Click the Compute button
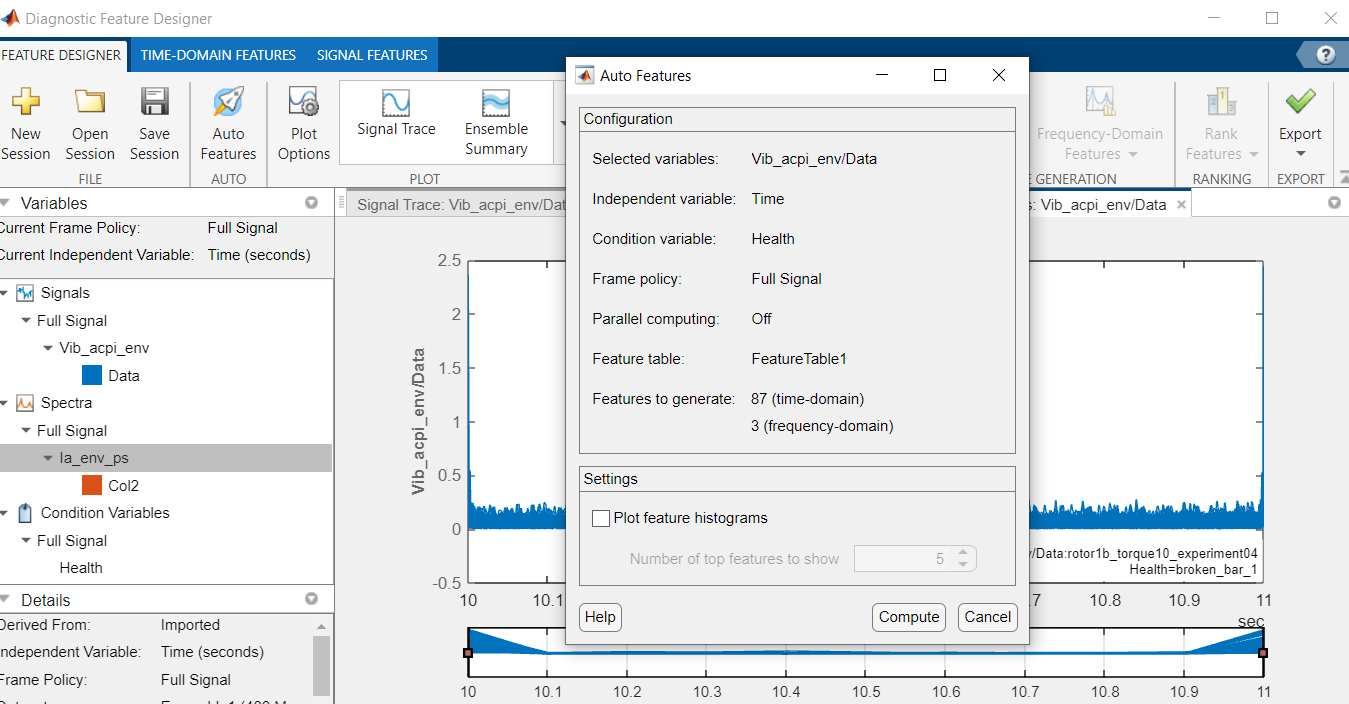Image resolution: width=1349 pixels, height=704 pixels. tap(909, 617)
